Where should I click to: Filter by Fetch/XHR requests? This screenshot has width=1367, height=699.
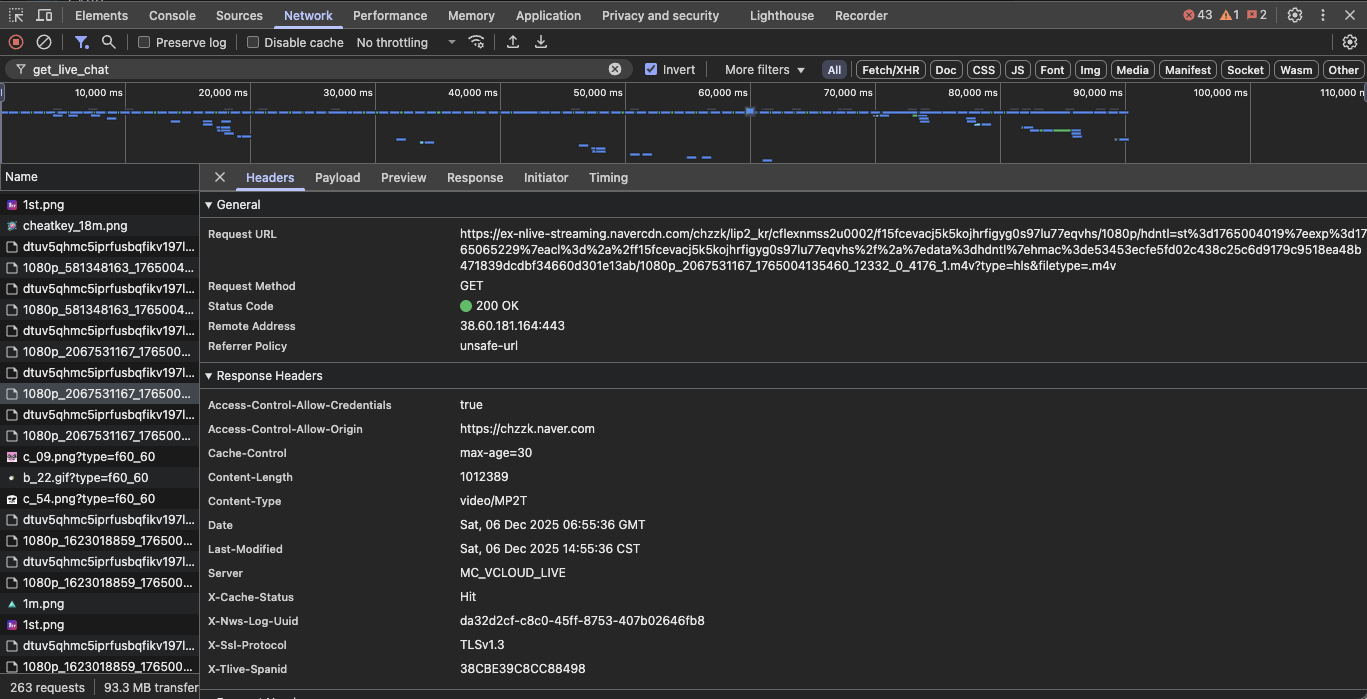pos(890,70)
